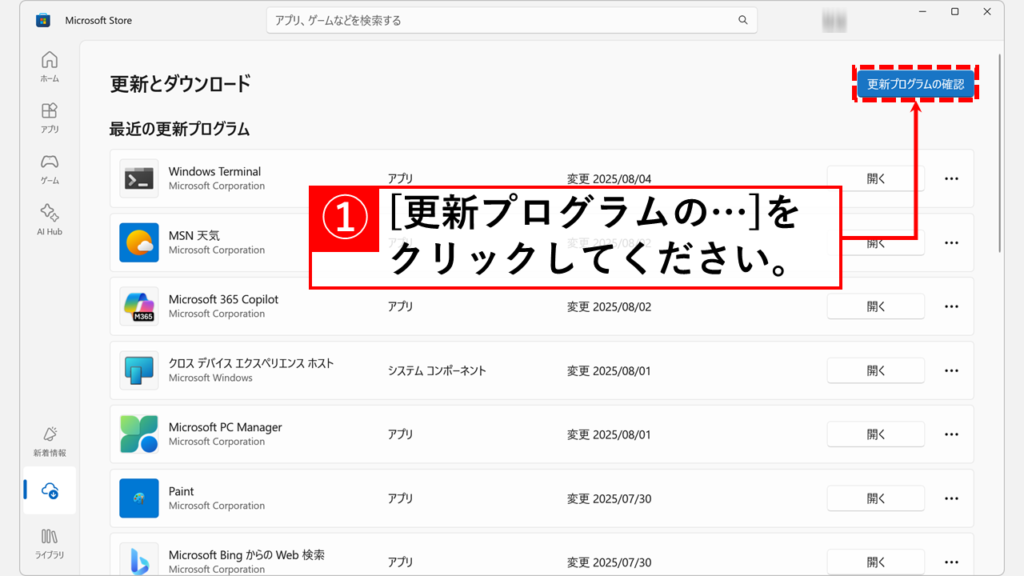Select the Windows Terminal app name
This screenshot has height=576, width=1024.
coord(214,171)
